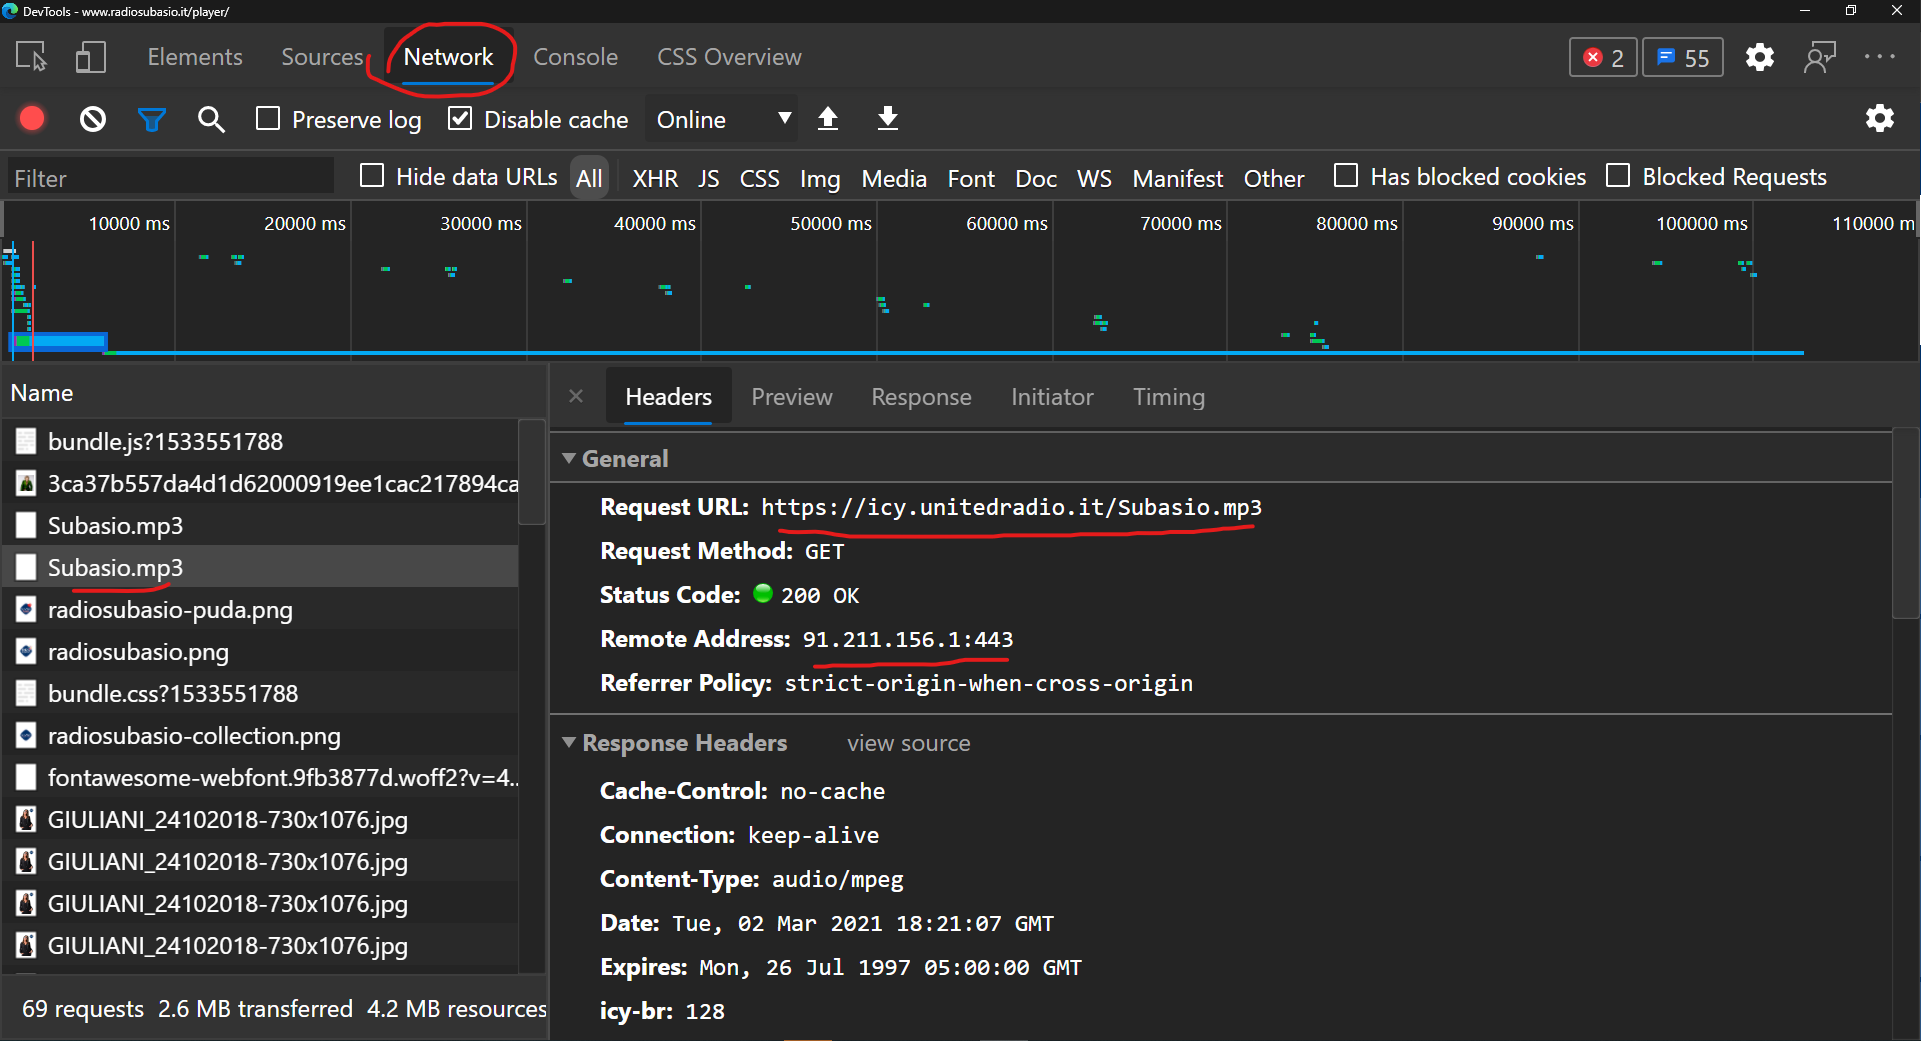Open the Timing tab of the request
The image size is (1921, 1041).
(1168, 397)
